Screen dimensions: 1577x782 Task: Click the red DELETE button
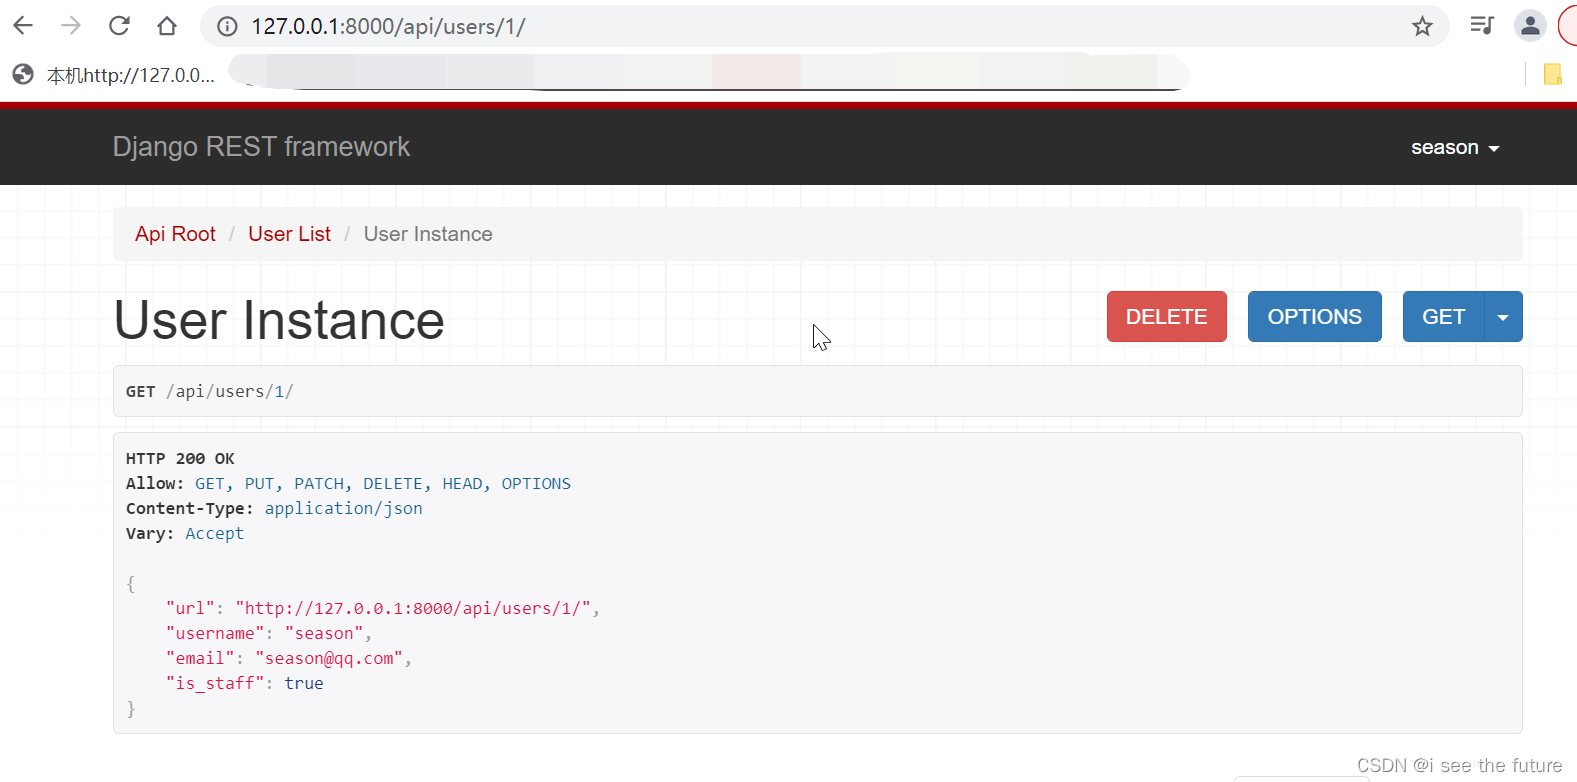tap(1167, 317)
